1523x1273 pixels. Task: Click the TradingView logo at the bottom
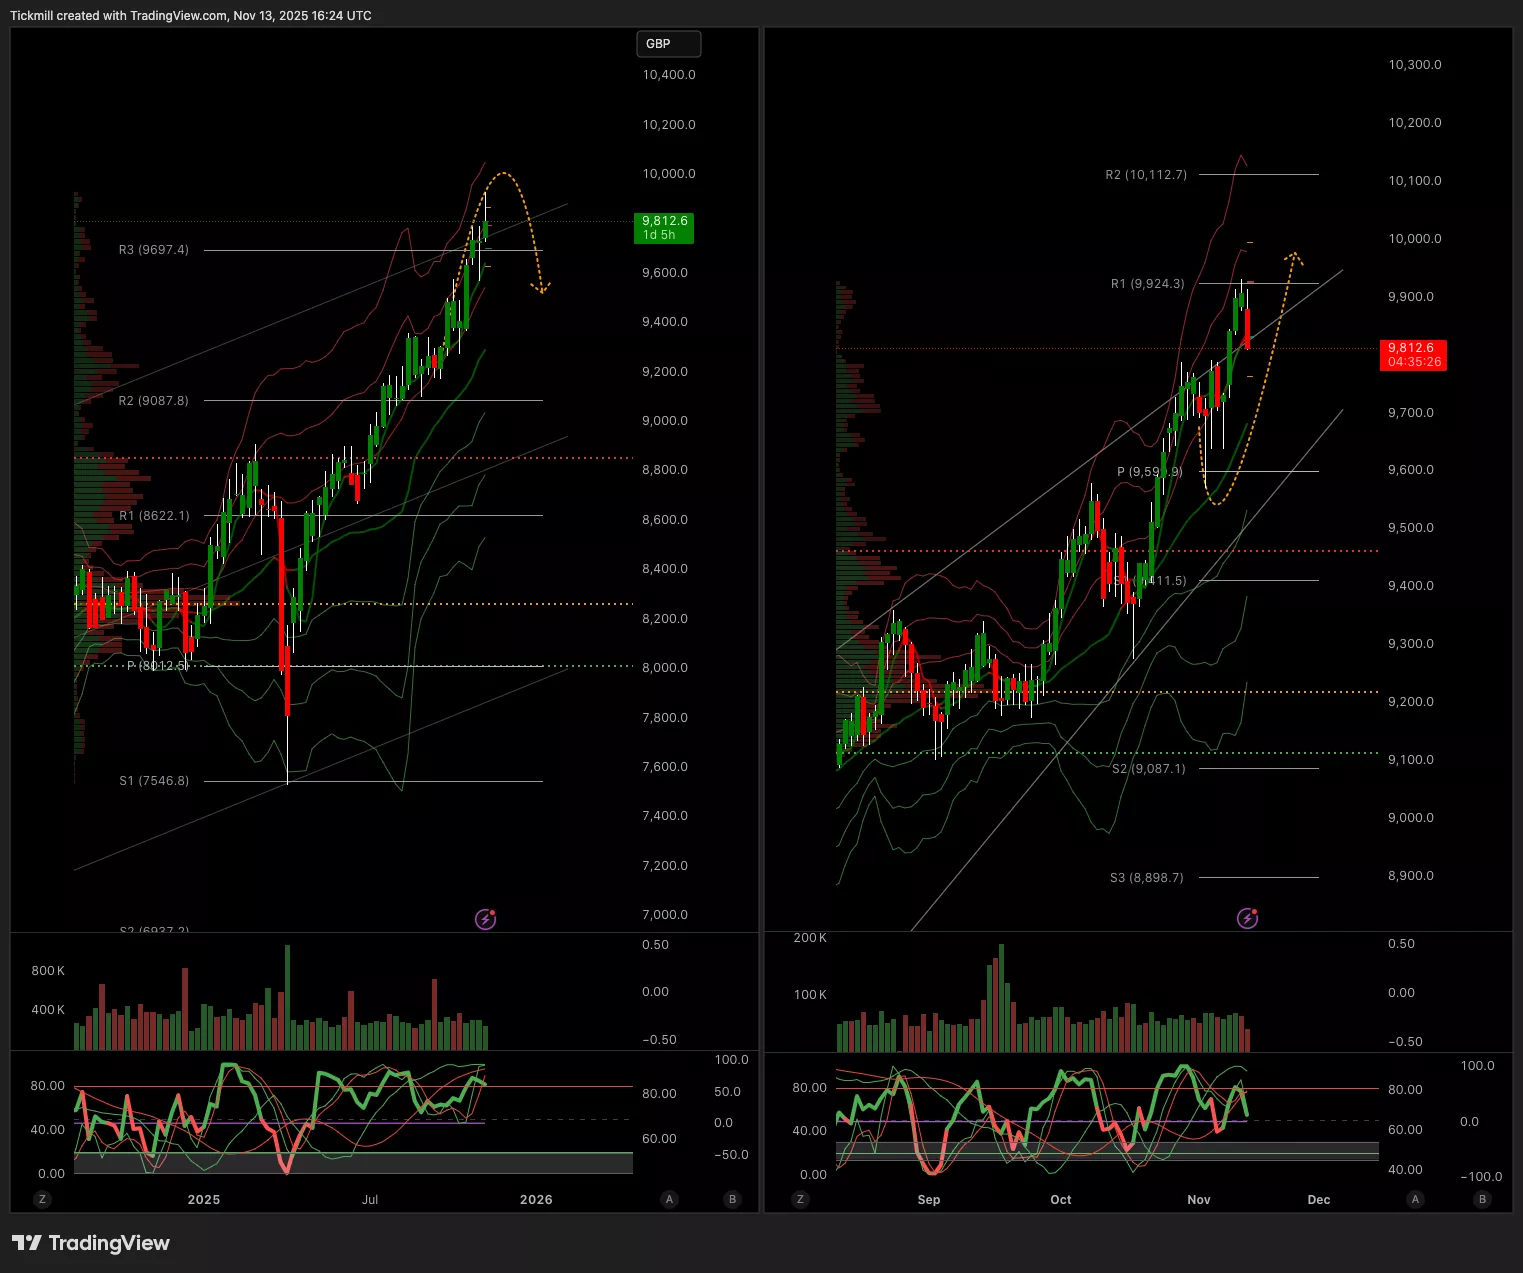(x=91, y=1243)
